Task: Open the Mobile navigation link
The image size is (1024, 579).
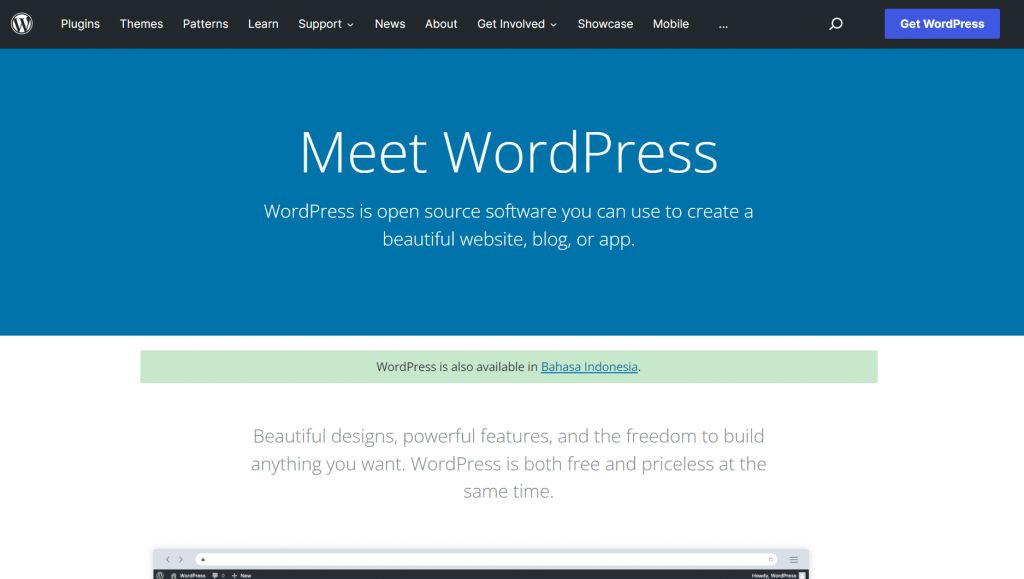Action: tap(671, 24)
